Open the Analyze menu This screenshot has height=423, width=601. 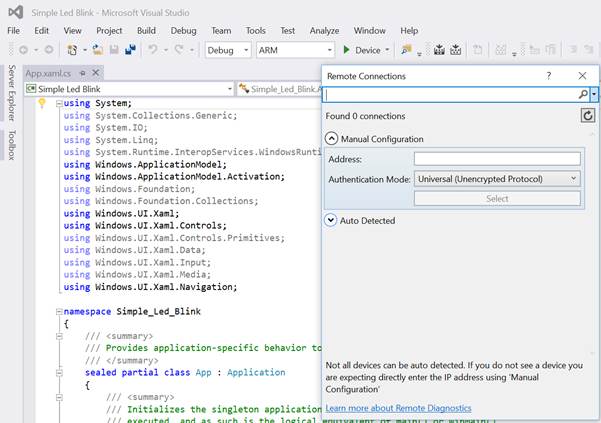(x=324, y=31)
